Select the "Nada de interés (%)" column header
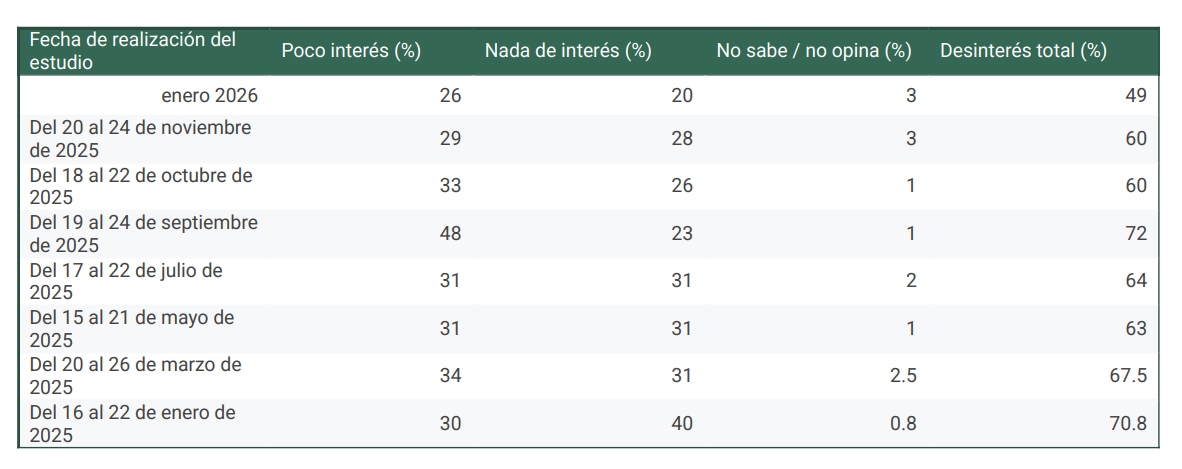The image size is (1182, 469). tap(568, 51)
